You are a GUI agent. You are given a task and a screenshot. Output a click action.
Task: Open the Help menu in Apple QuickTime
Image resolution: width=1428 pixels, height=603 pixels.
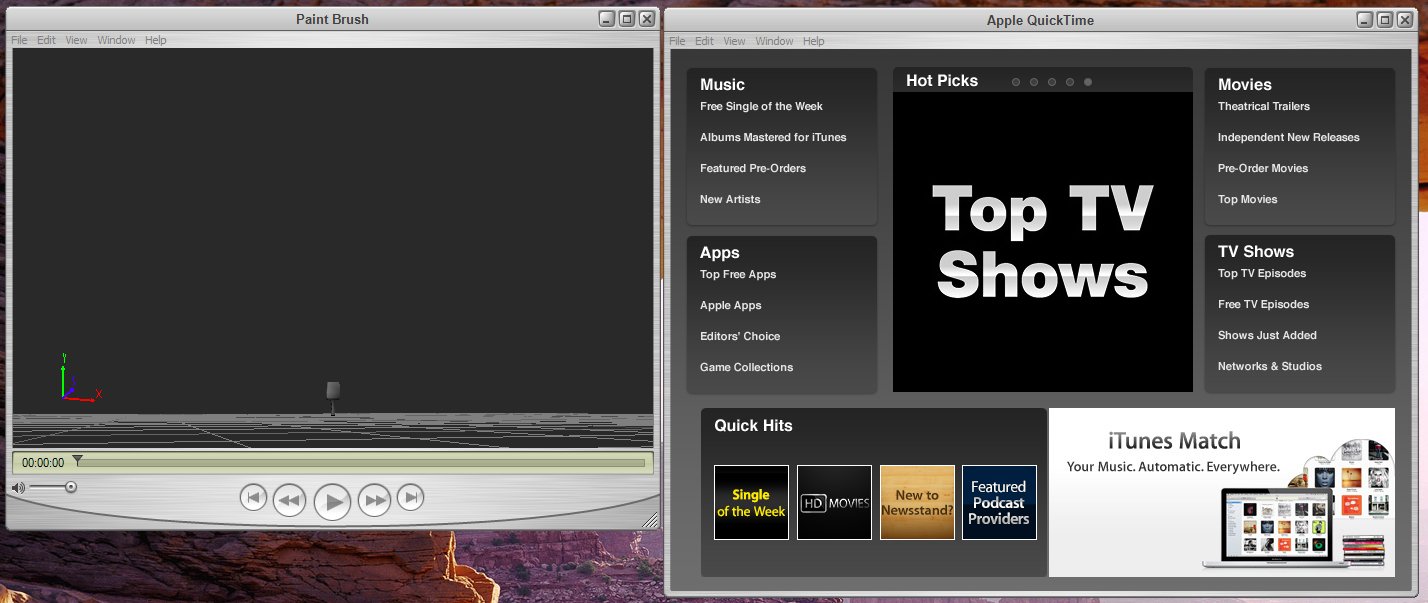point(813,41)
